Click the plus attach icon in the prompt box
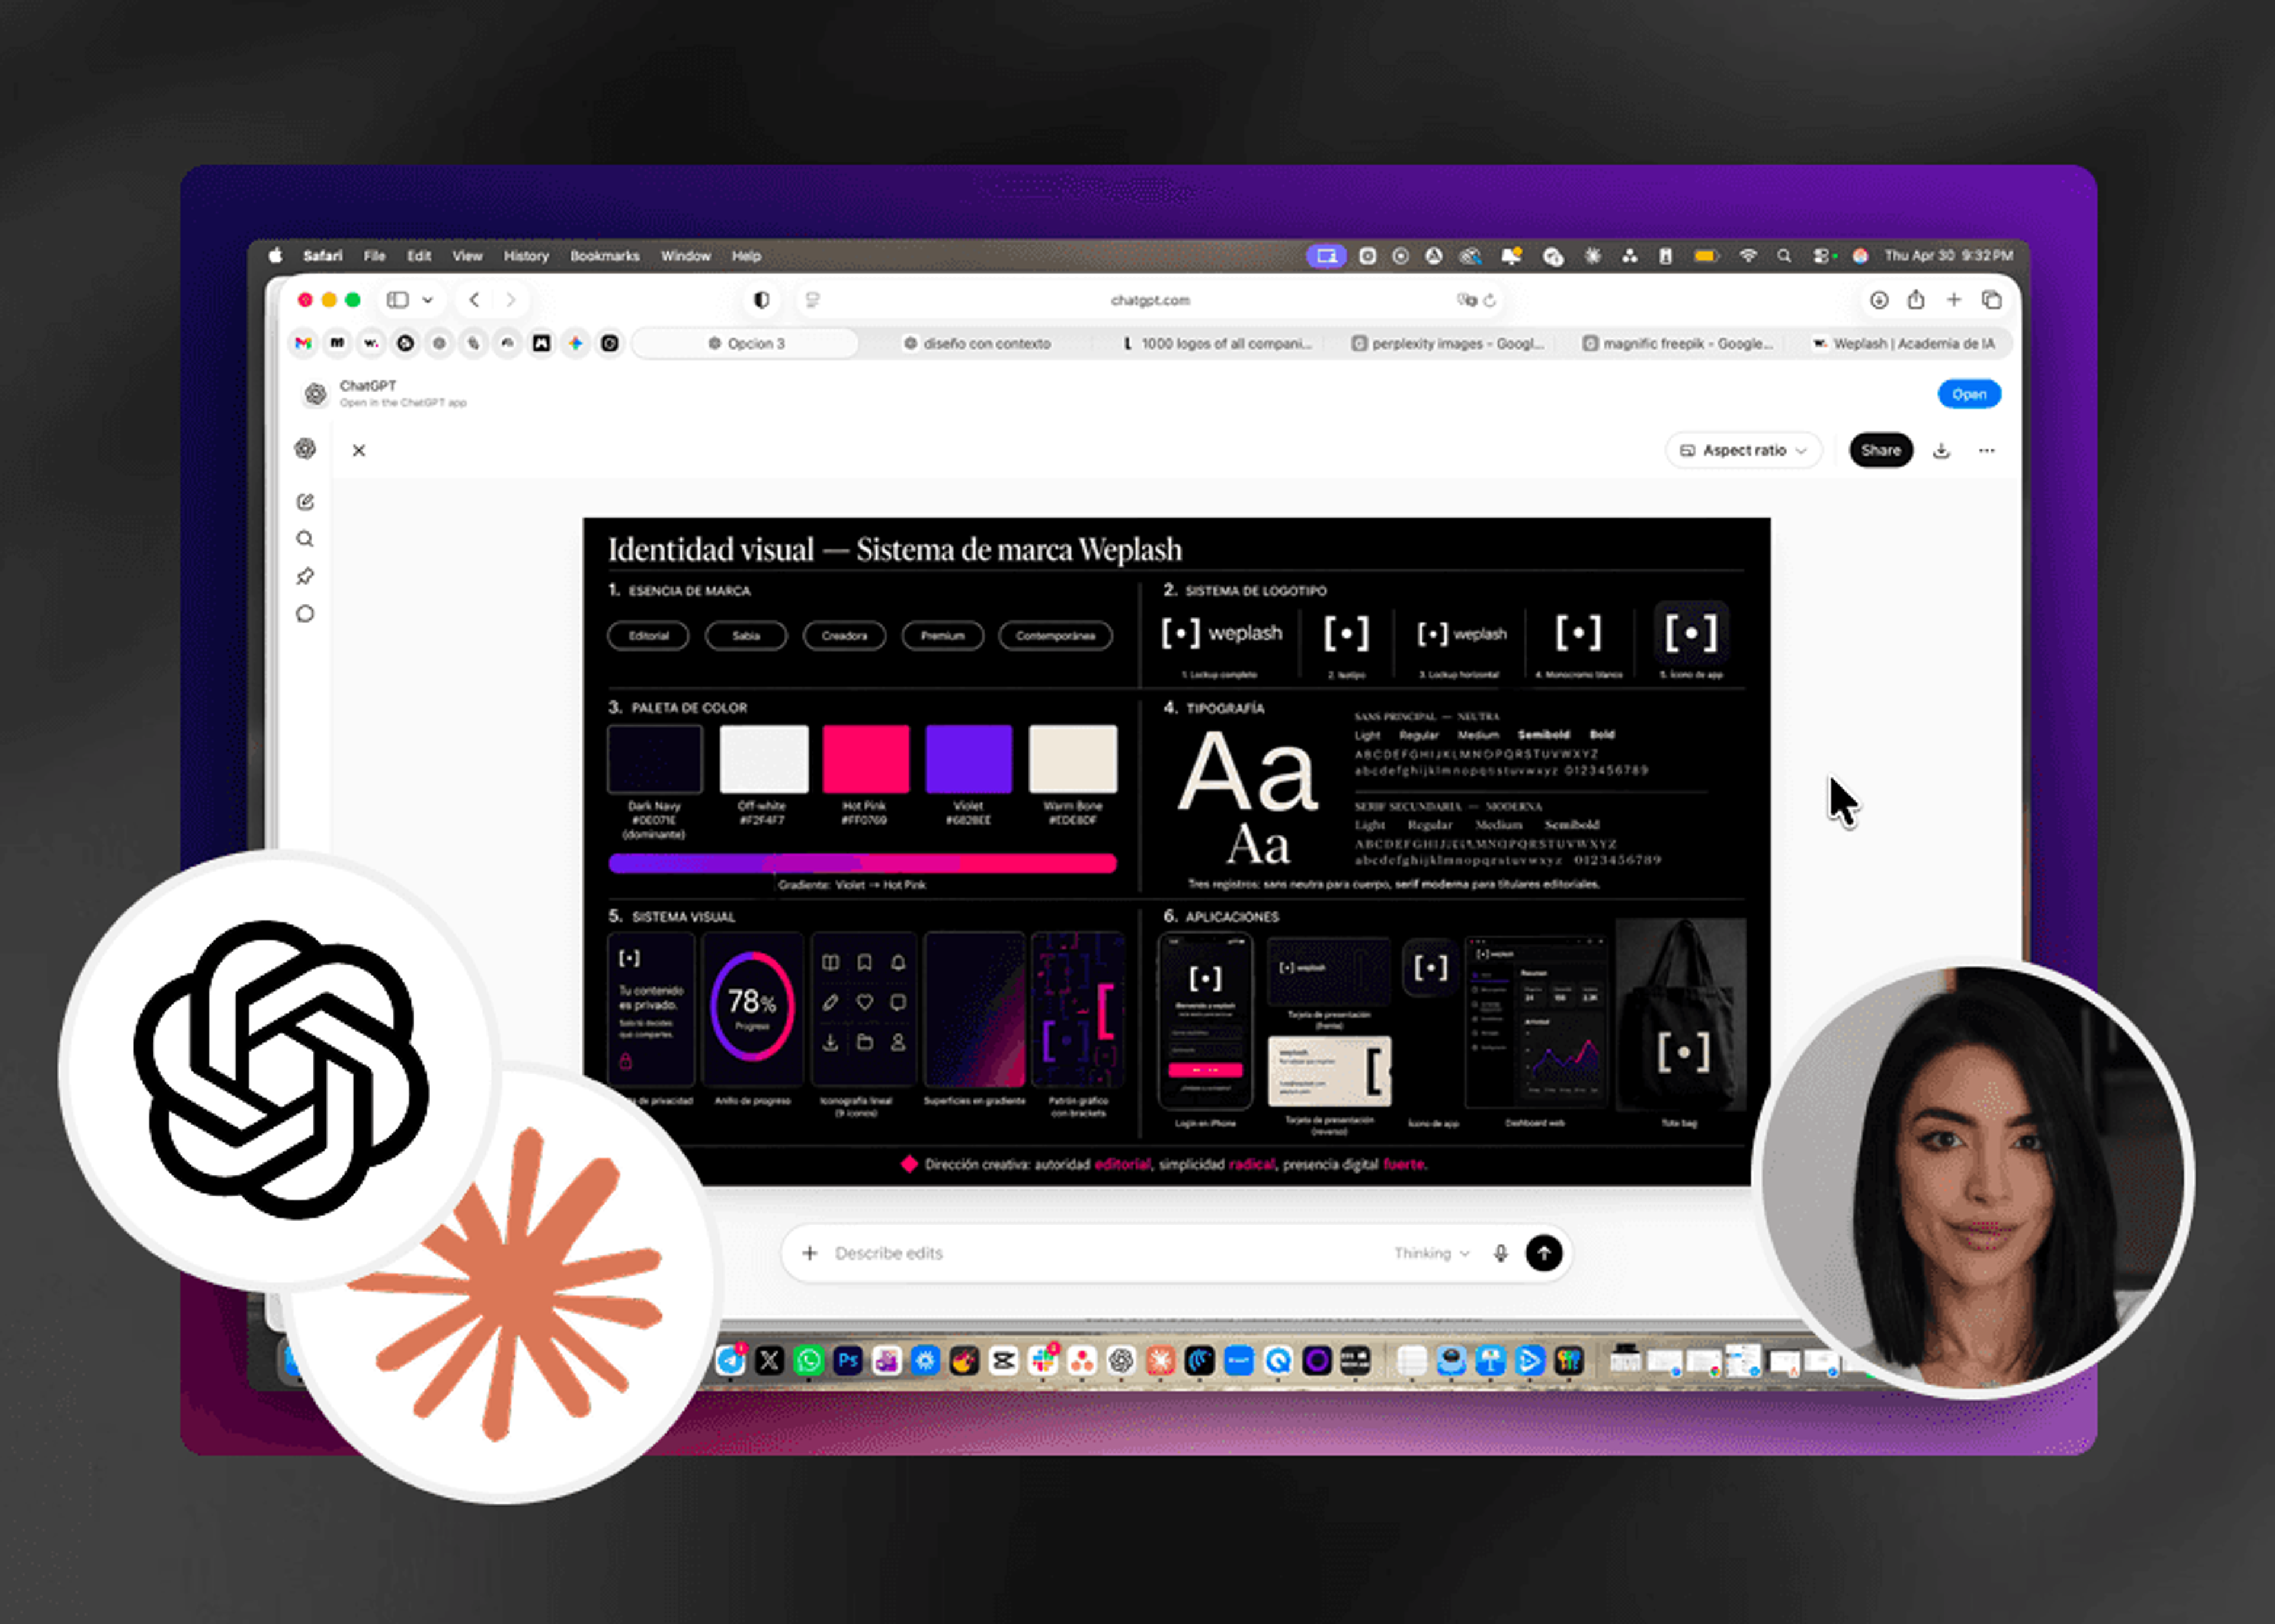Screen dimensions: 2275x1624 pyautogui.click(x=810, y=1253)
